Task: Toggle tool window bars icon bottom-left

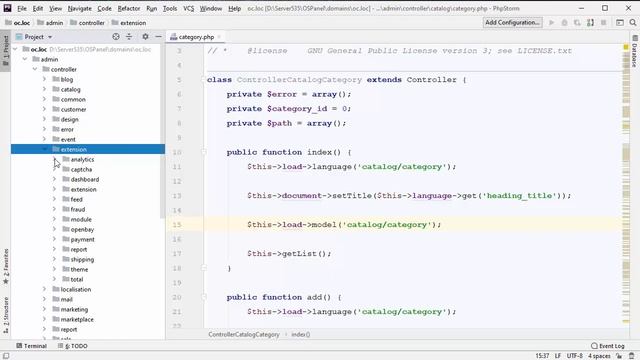Action: (x=6, y=356)
